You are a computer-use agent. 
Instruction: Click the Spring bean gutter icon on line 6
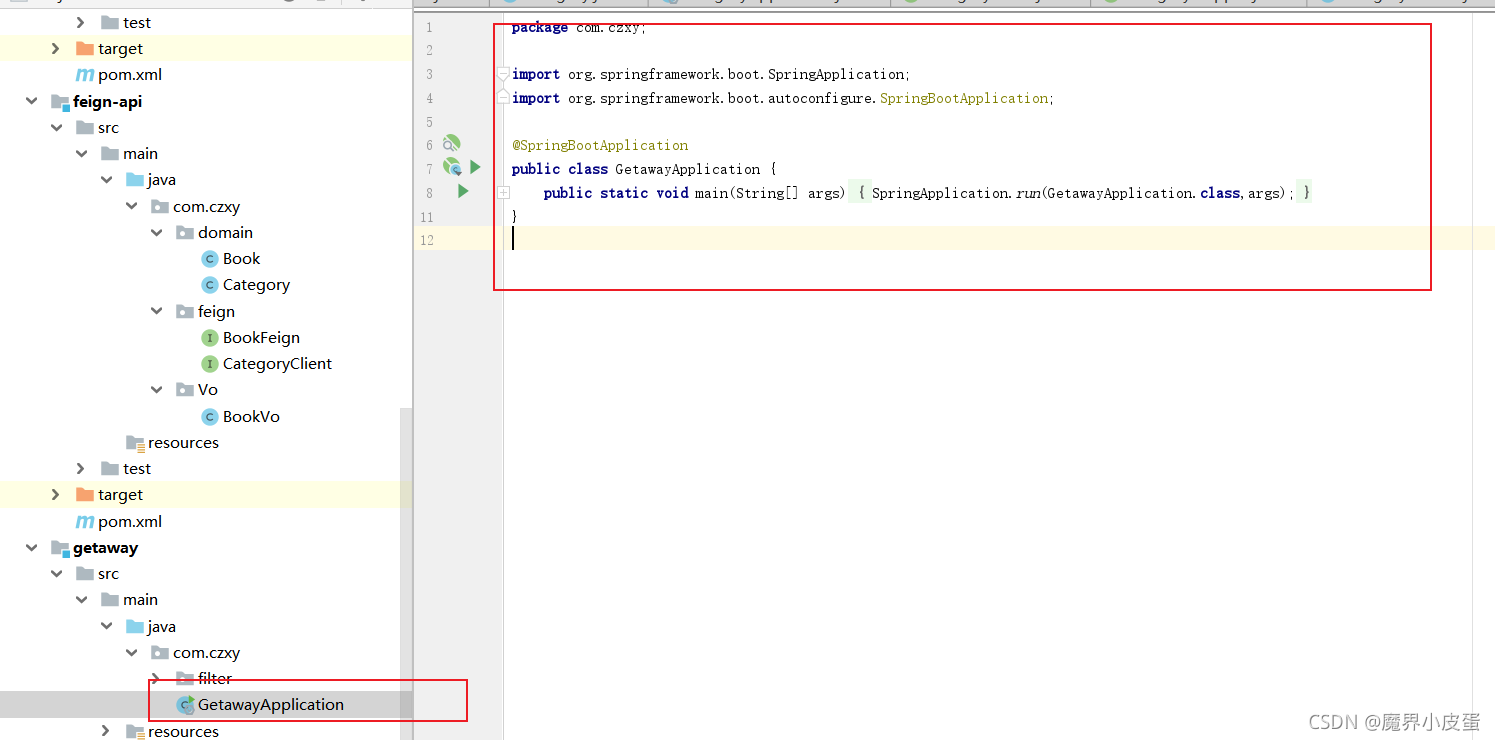pos(452,144)
